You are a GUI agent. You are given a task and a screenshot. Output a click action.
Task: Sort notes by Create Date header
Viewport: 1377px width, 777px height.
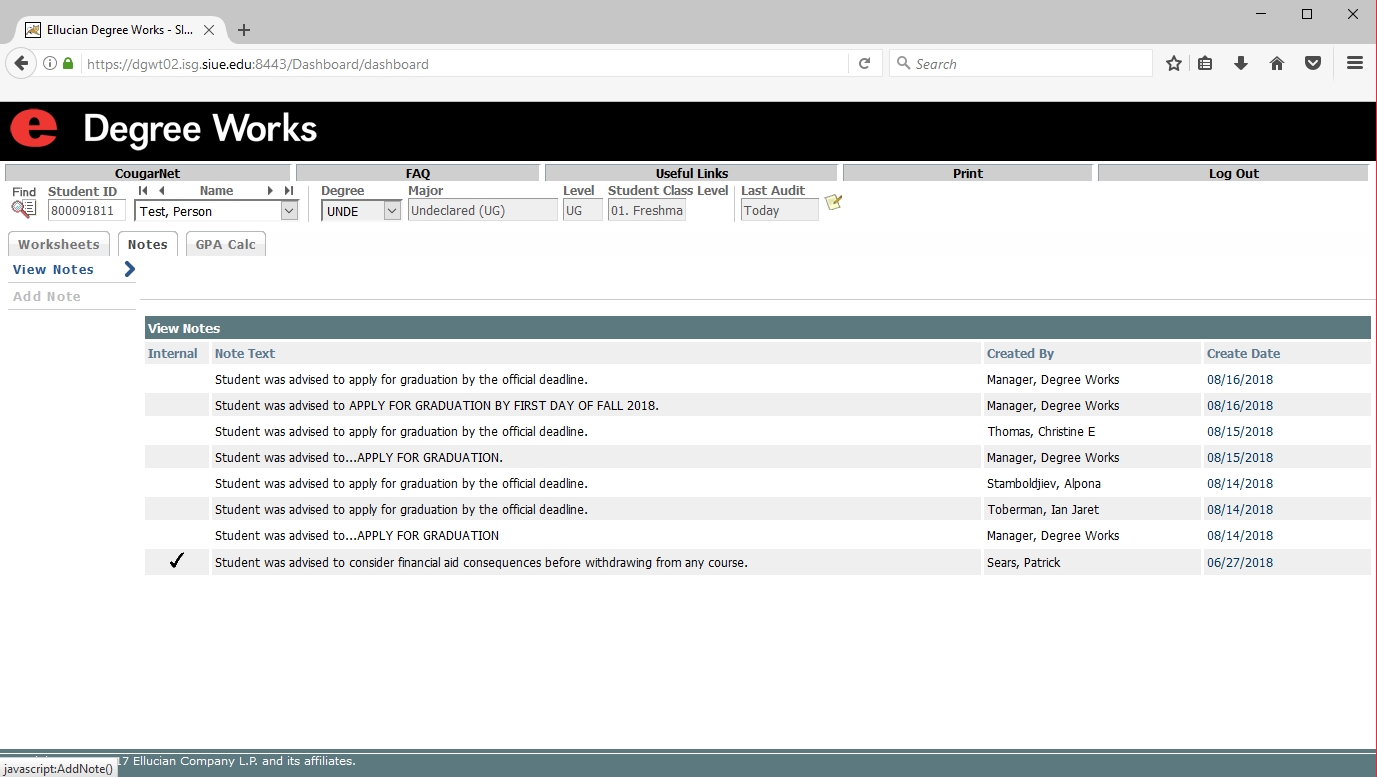tap(1243, 353)
